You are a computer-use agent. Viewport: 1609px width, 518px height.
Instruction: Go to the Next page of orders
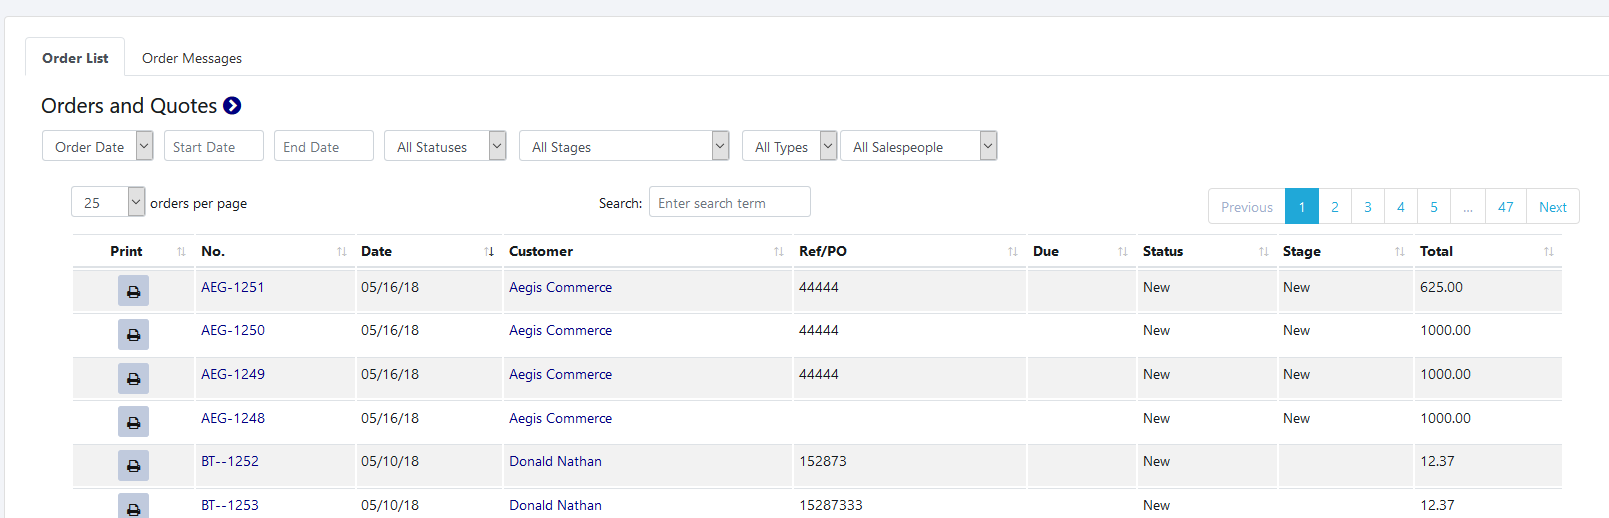(x=1552, y=207)
